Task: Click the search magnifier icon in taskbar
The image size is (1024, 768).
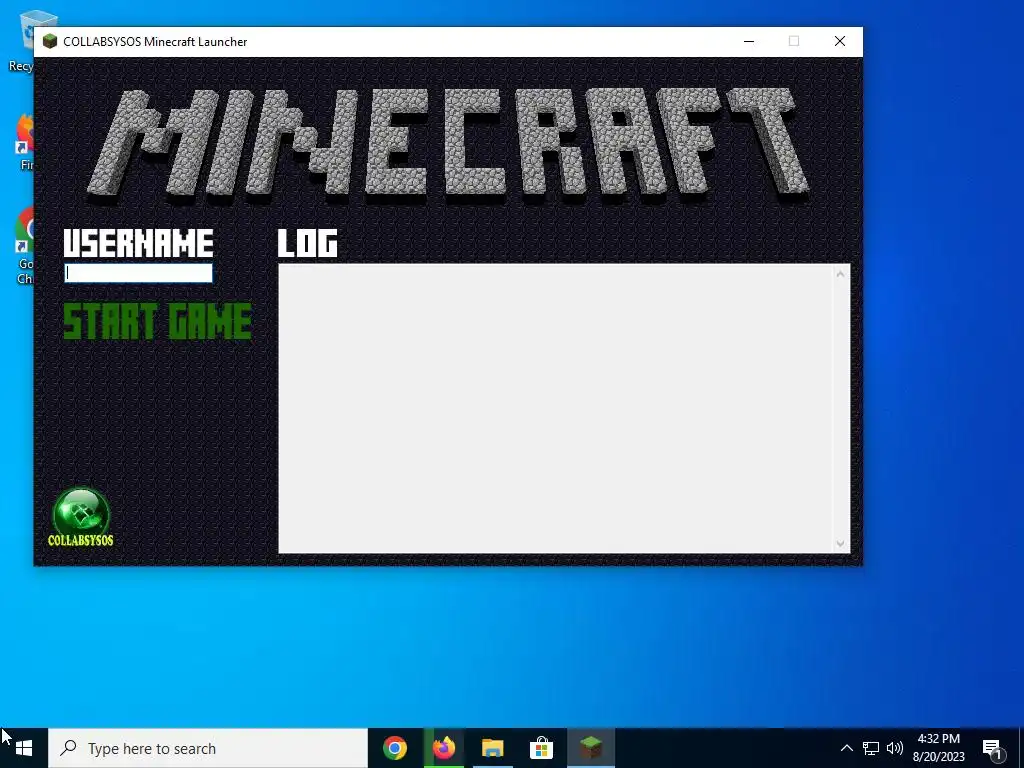Action: click(x=68, y=748)
